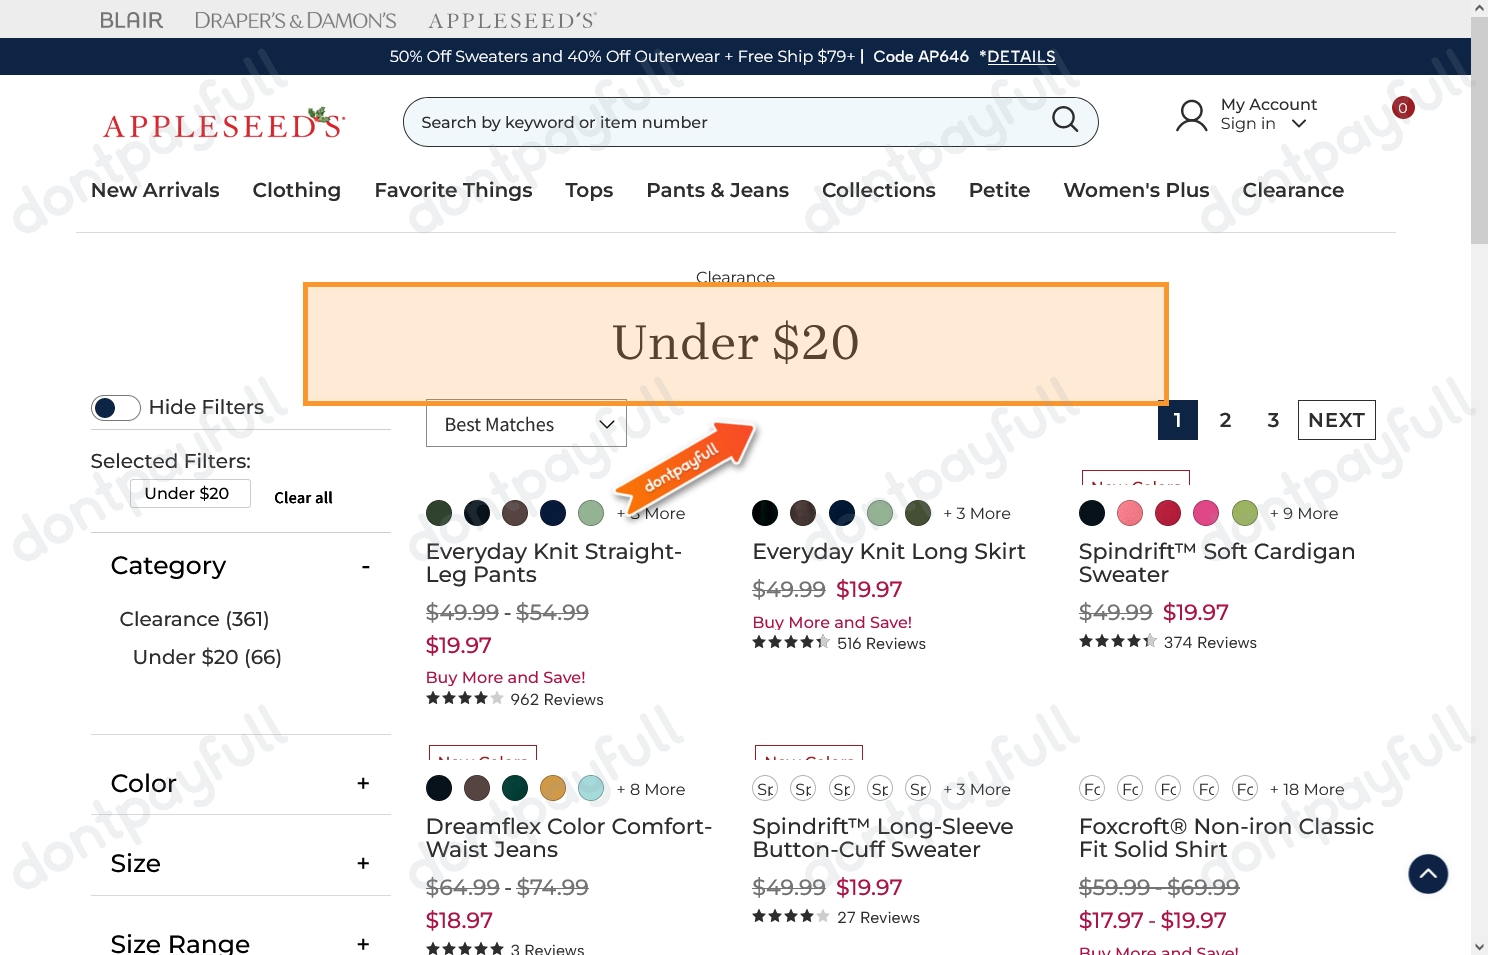Screen dimensions: 1488x955
Task: Select the first Fc swatch on Foxcroft Shirt
Action: pyautogui.click(x=1092, y=789)
